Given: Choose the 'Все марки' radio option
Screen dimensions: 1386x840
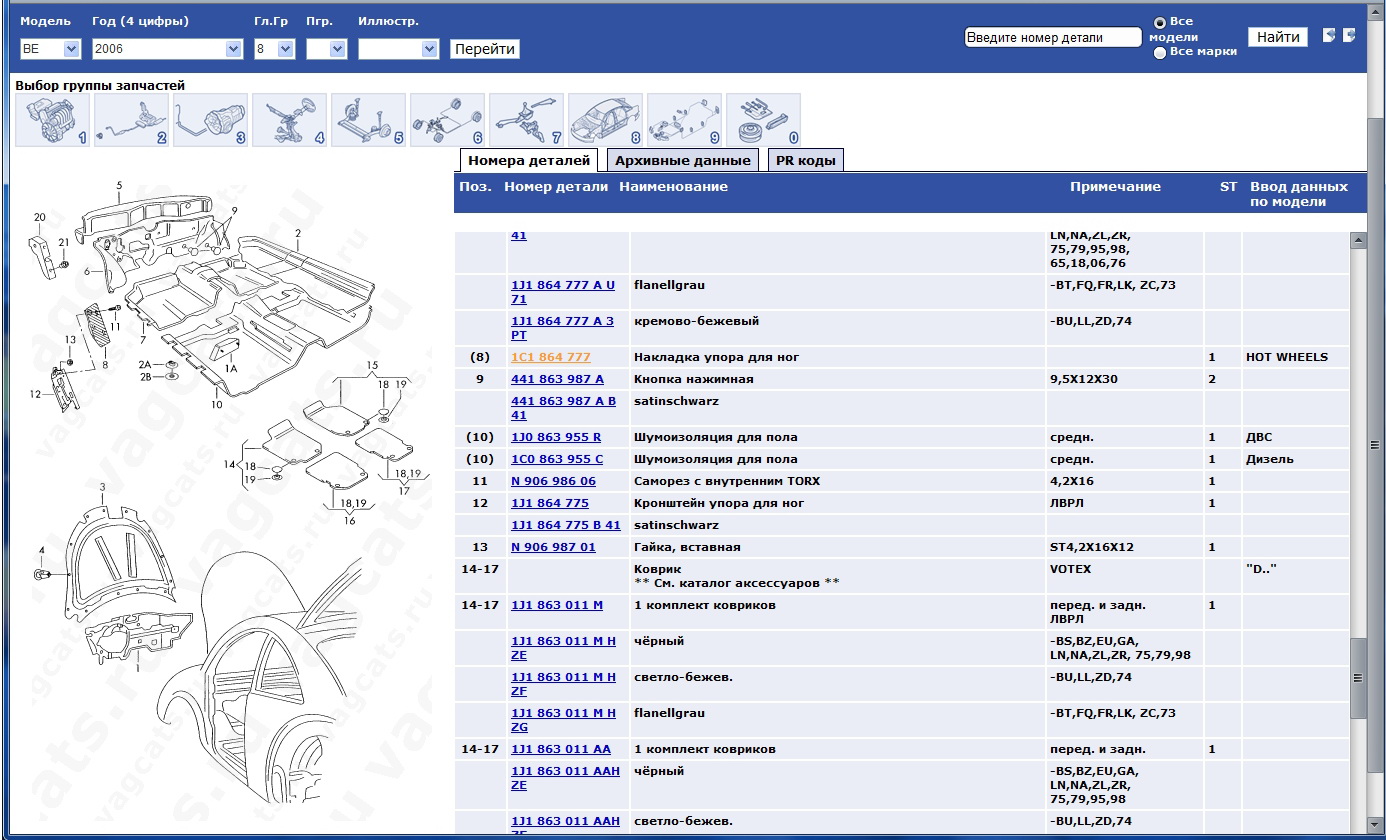Looking at the screenshot, I should click(x=1160, y=53).
